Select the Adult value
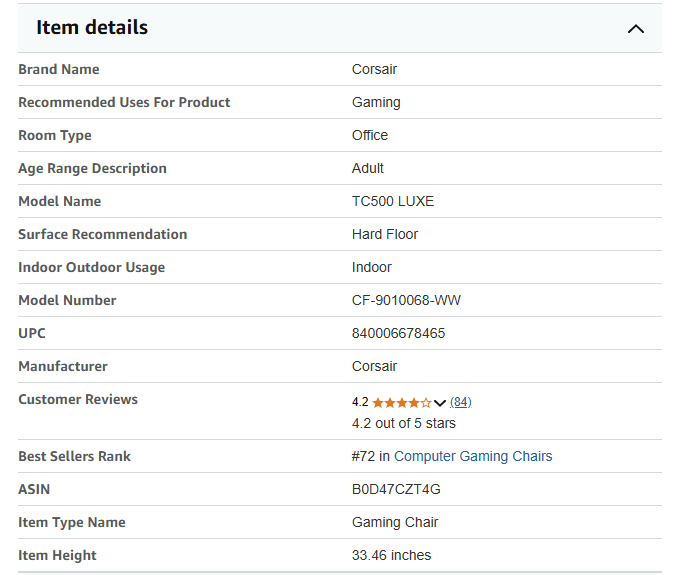Screen dimensions: 675x575 368,168
